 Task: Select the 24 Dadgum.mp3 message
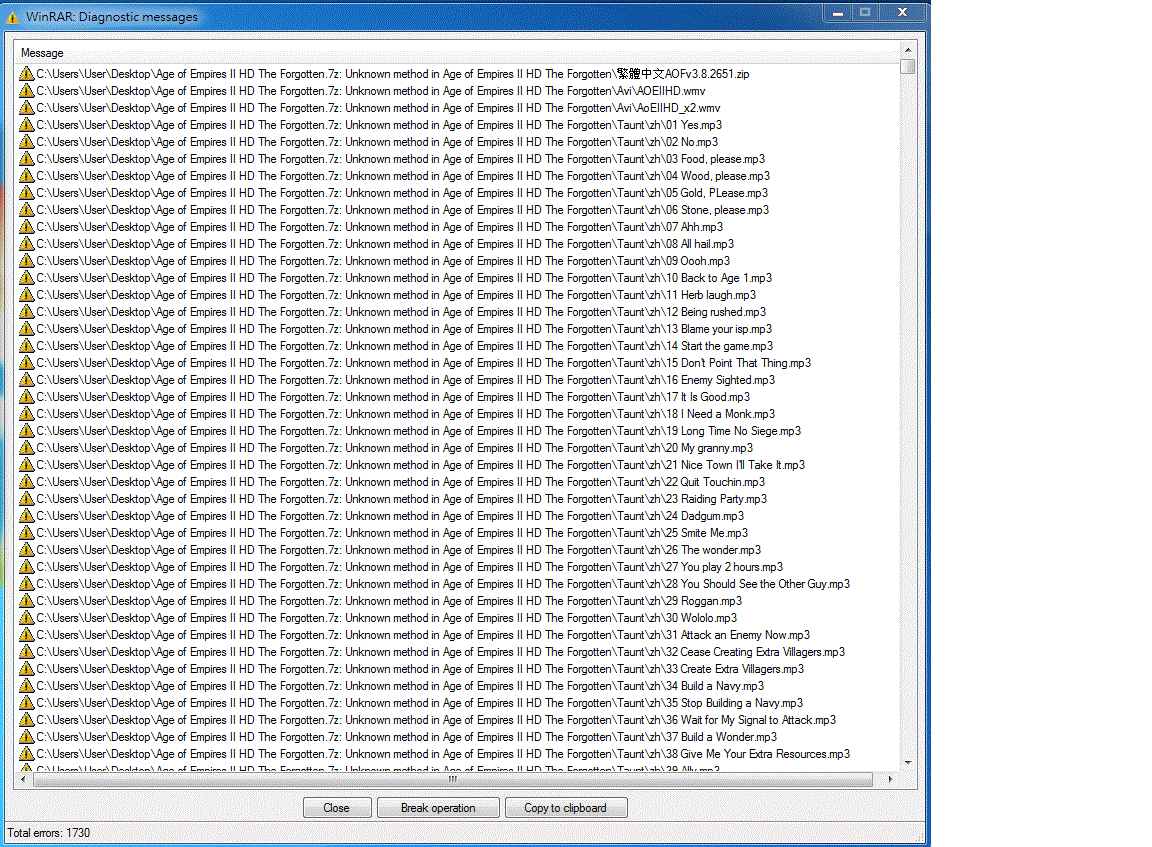pyautogui.click(x=382, y=516)
